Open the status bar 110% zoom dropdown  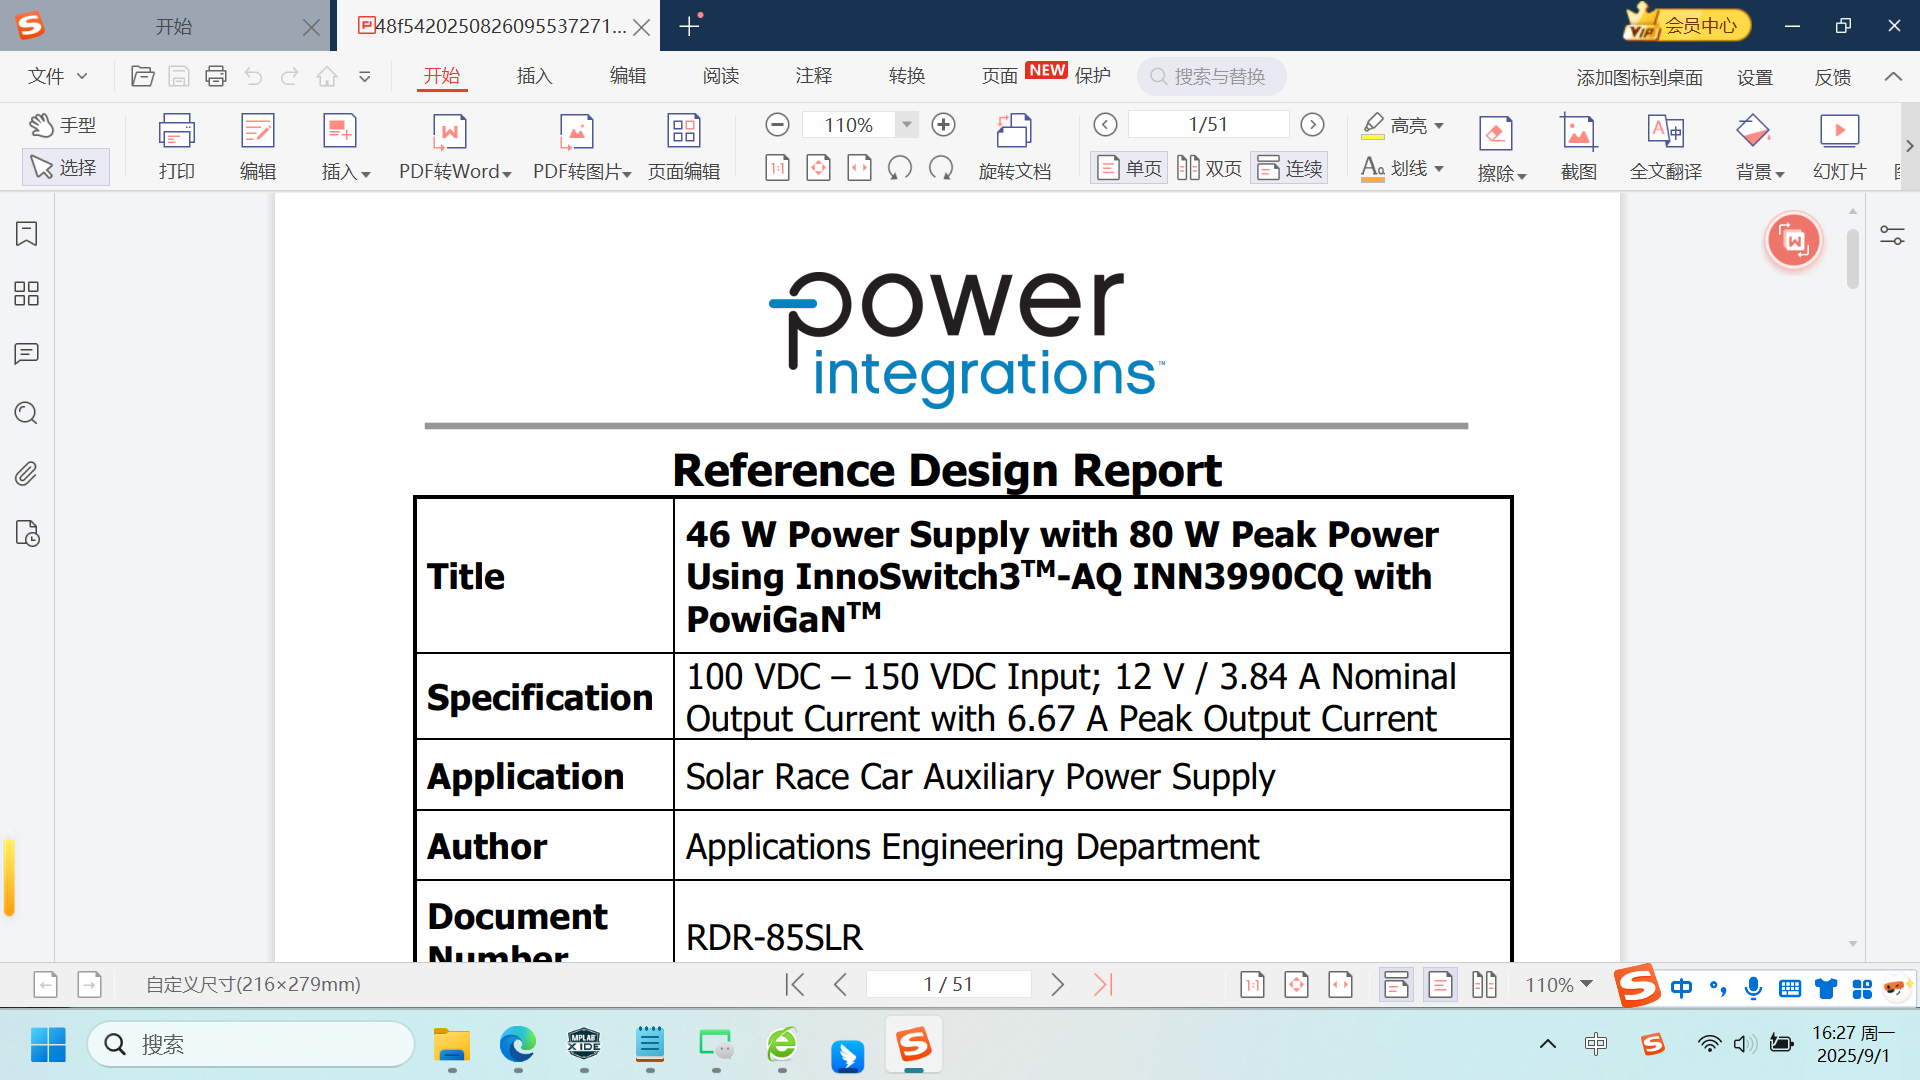pyautogui.click(x=1558, y=985)
